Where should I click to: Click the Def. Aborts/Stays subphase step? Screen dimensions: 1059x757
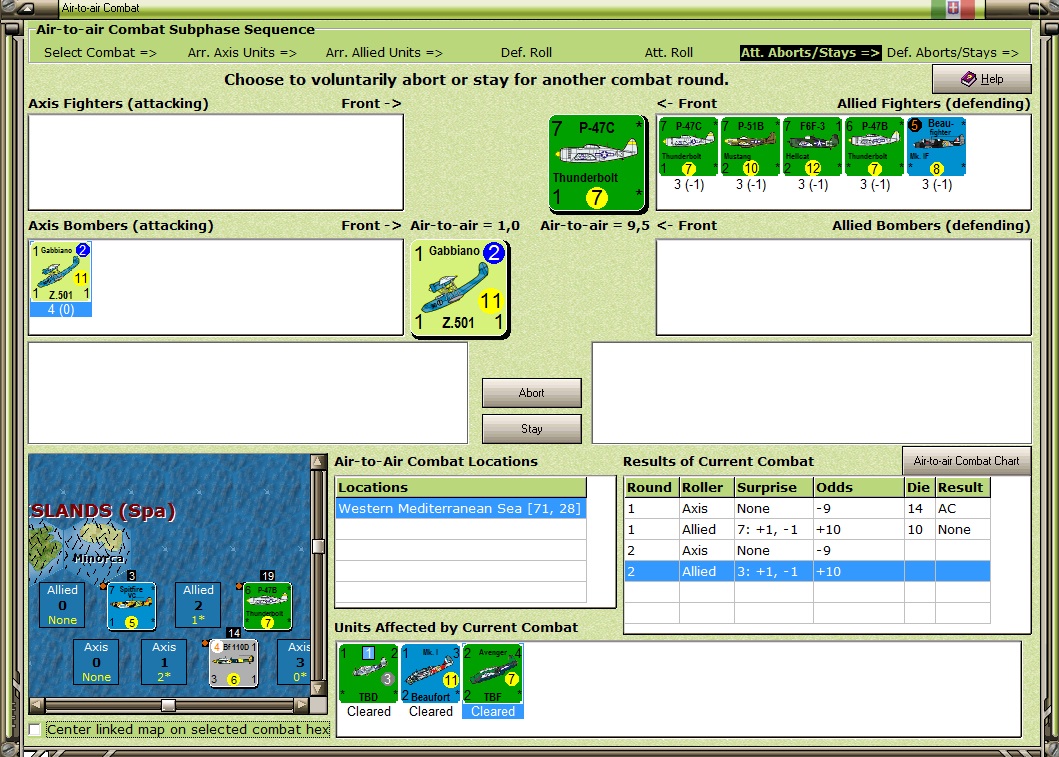pyautogui.click(x=952, y=53)
